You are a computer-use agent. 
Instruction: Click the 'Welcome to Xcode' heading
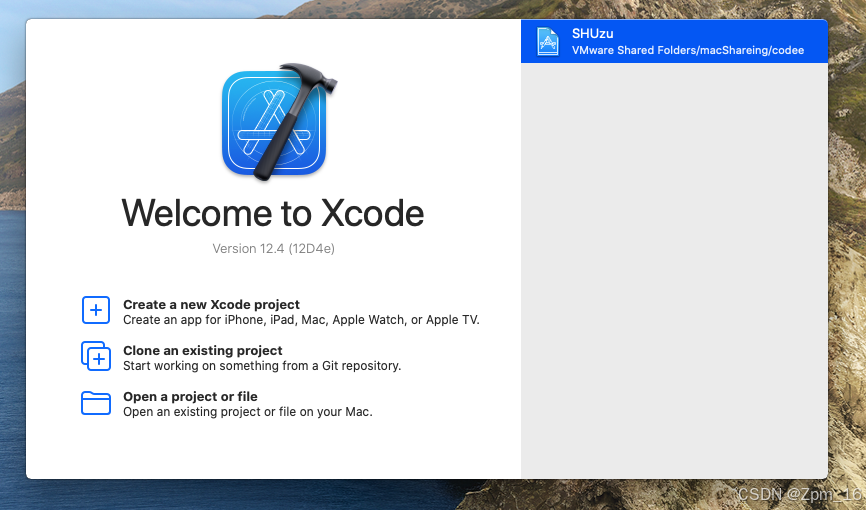pyautogui.click(x=273, y=213)
